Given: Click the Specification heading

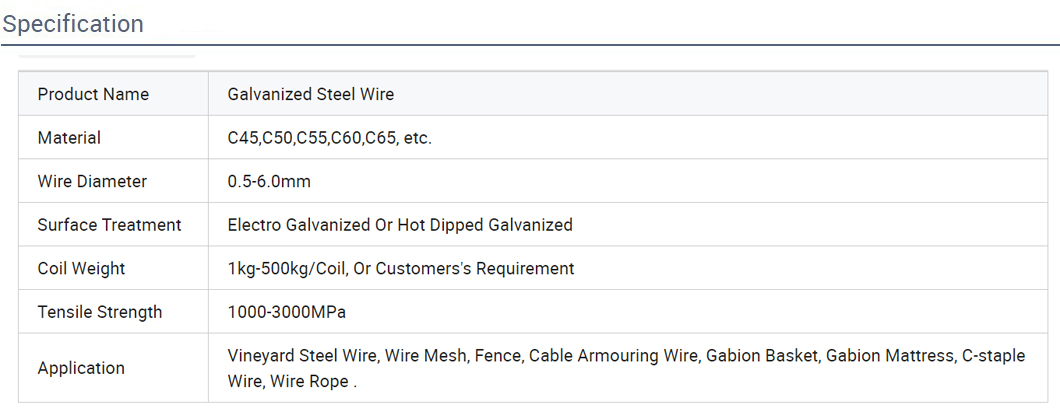Looking at the screenshot, I should click(72, 24).
